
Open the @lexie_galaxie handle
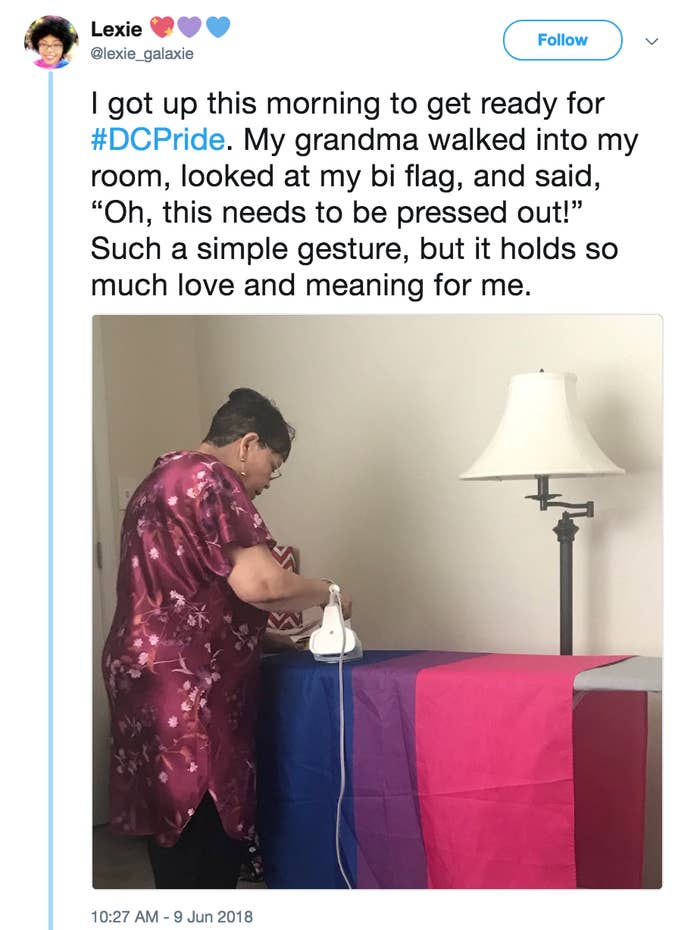coord(142,54)
